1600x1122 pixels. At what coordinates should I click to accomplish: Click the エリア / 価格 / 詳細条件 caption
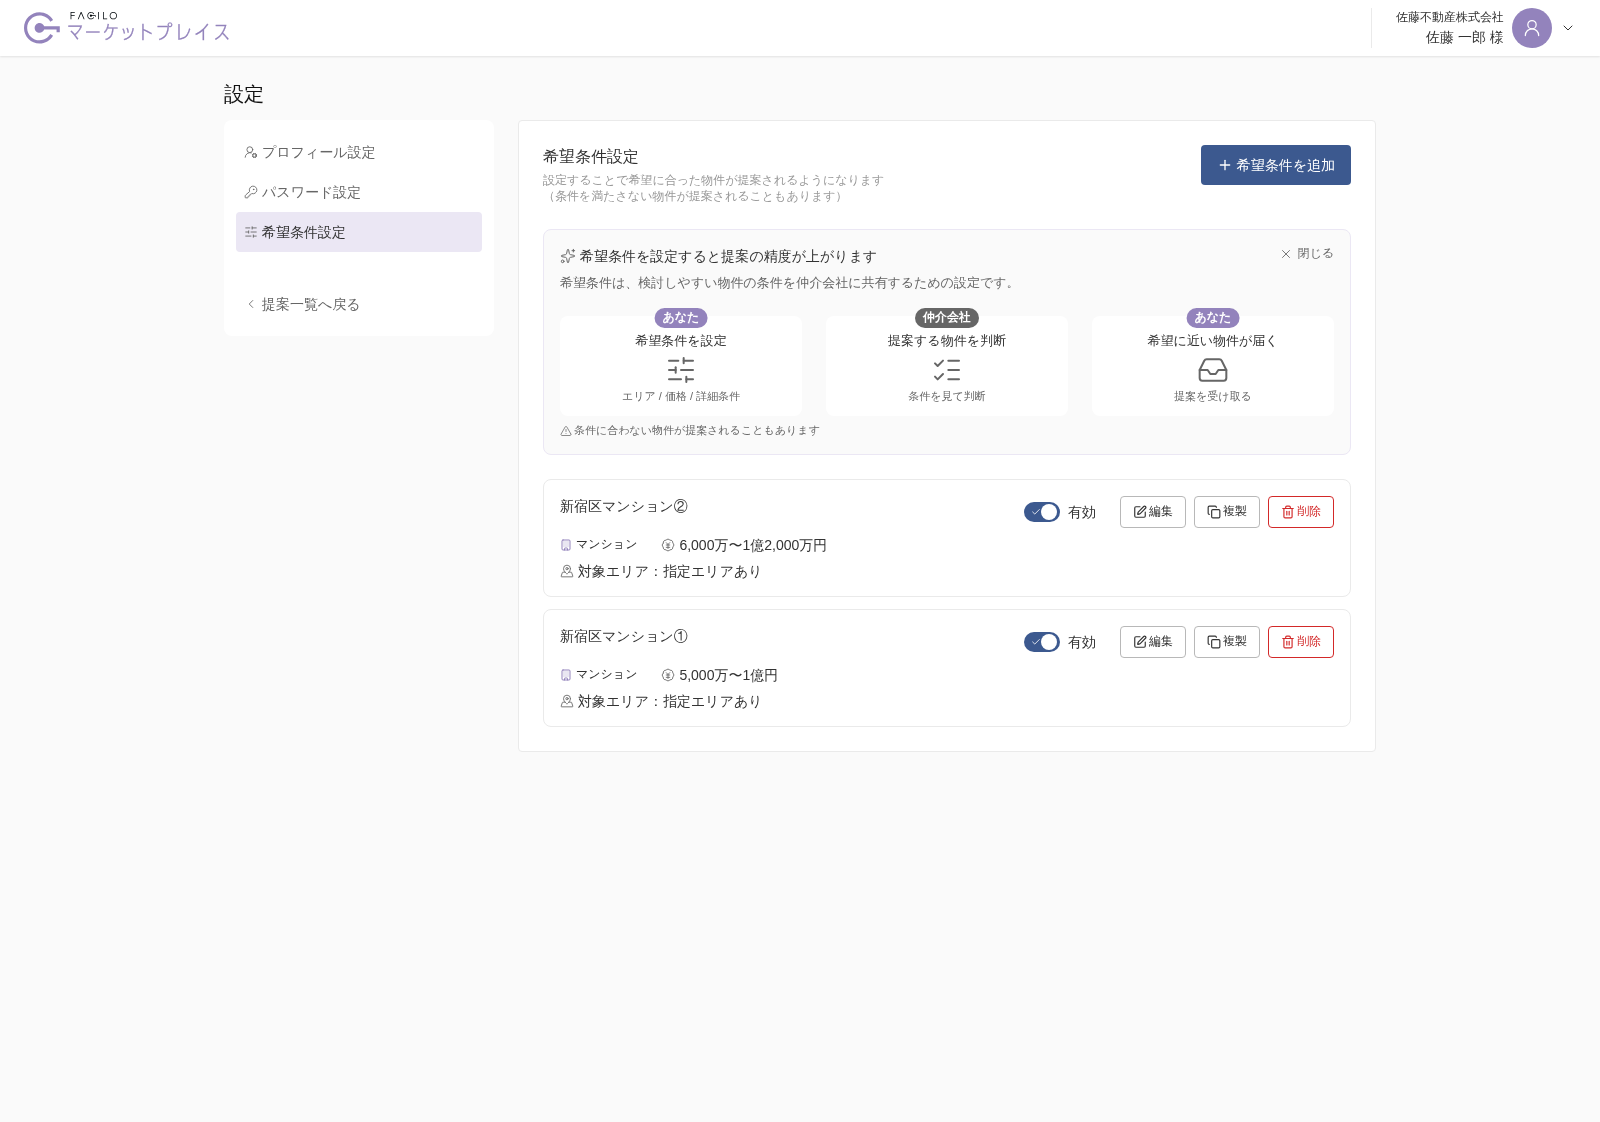click(681, 397)
